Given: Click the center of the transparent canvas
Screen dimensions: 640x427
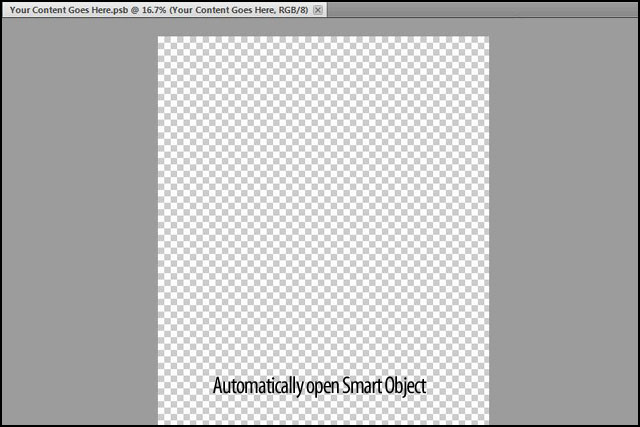Looking at the screenshot, I should (x=323, y=230).
